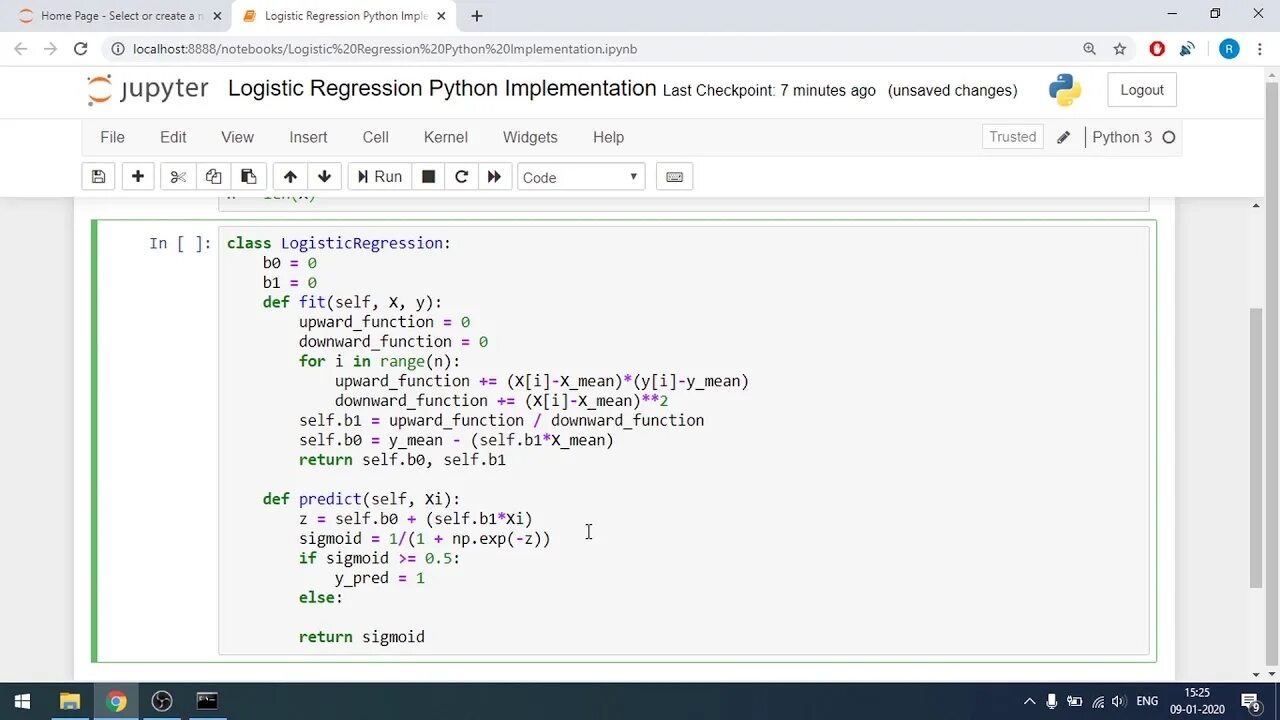Cut selected cells with scissors icon
The image size is (1280, 720).
tap(178, 177)
